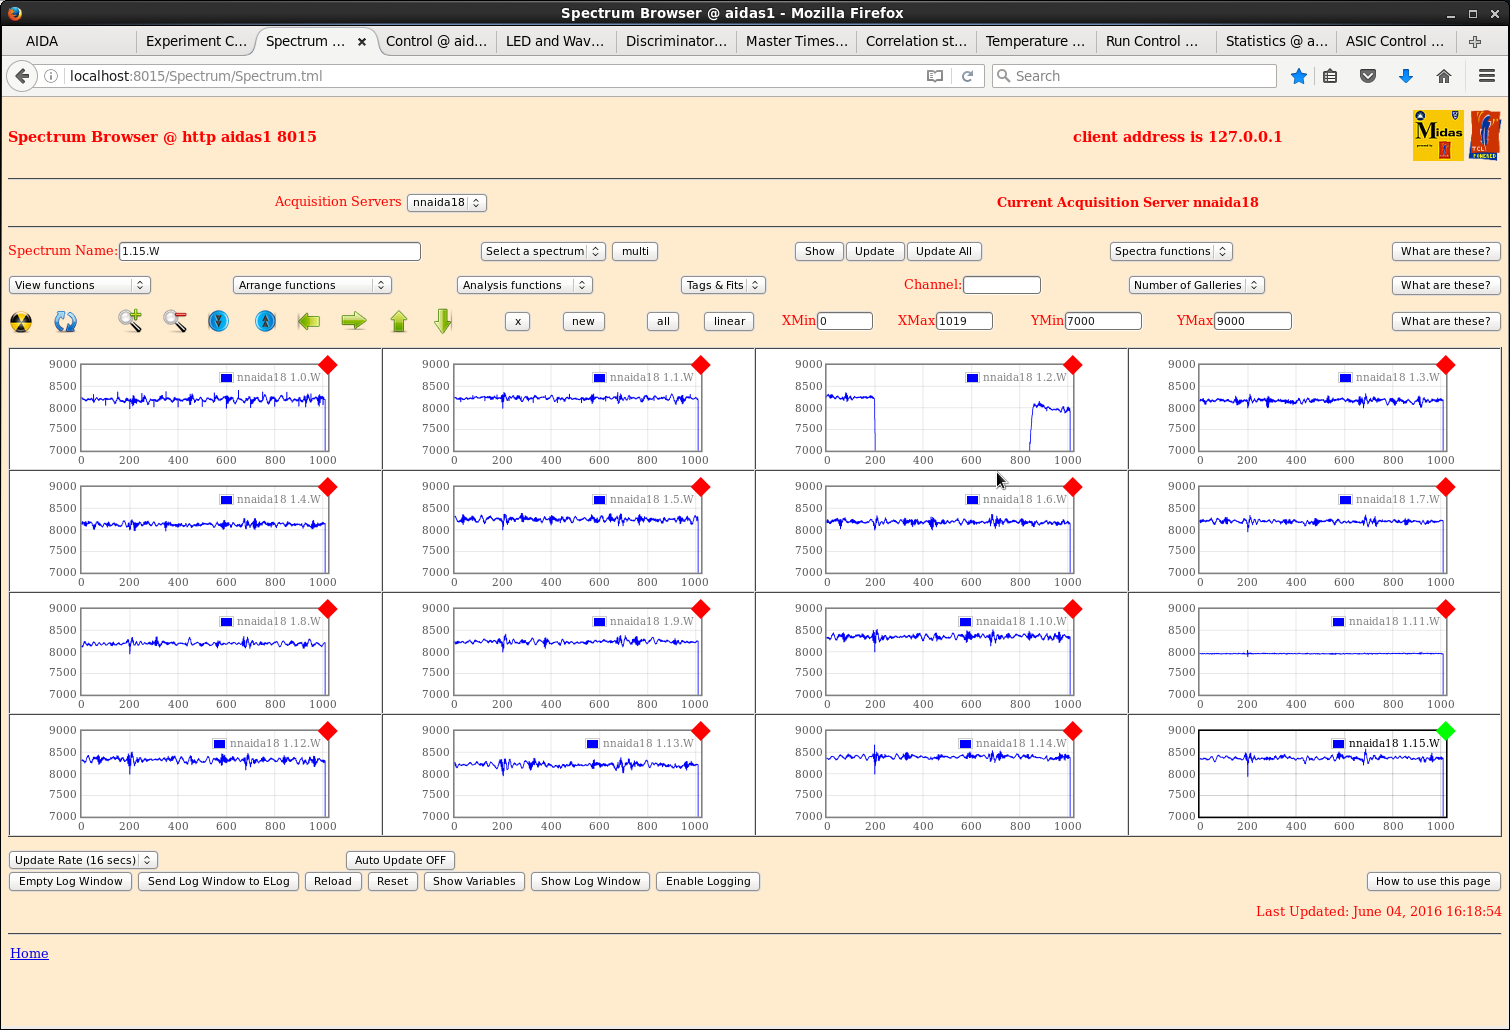Switch to the Temperature tab
1510x1030 pixels.
[x=1035, y=41]
